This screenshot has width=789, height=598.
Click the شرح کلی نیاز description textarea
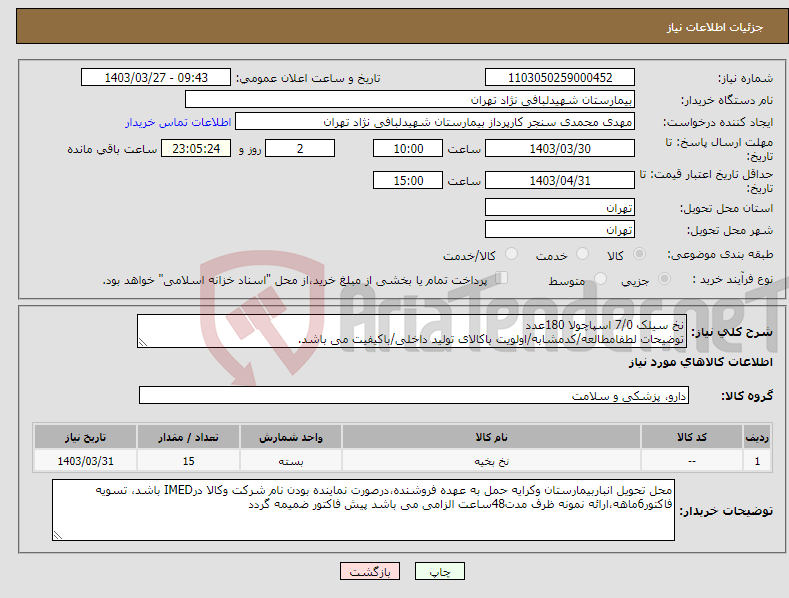pyautogui.click(x=411, y=331)
